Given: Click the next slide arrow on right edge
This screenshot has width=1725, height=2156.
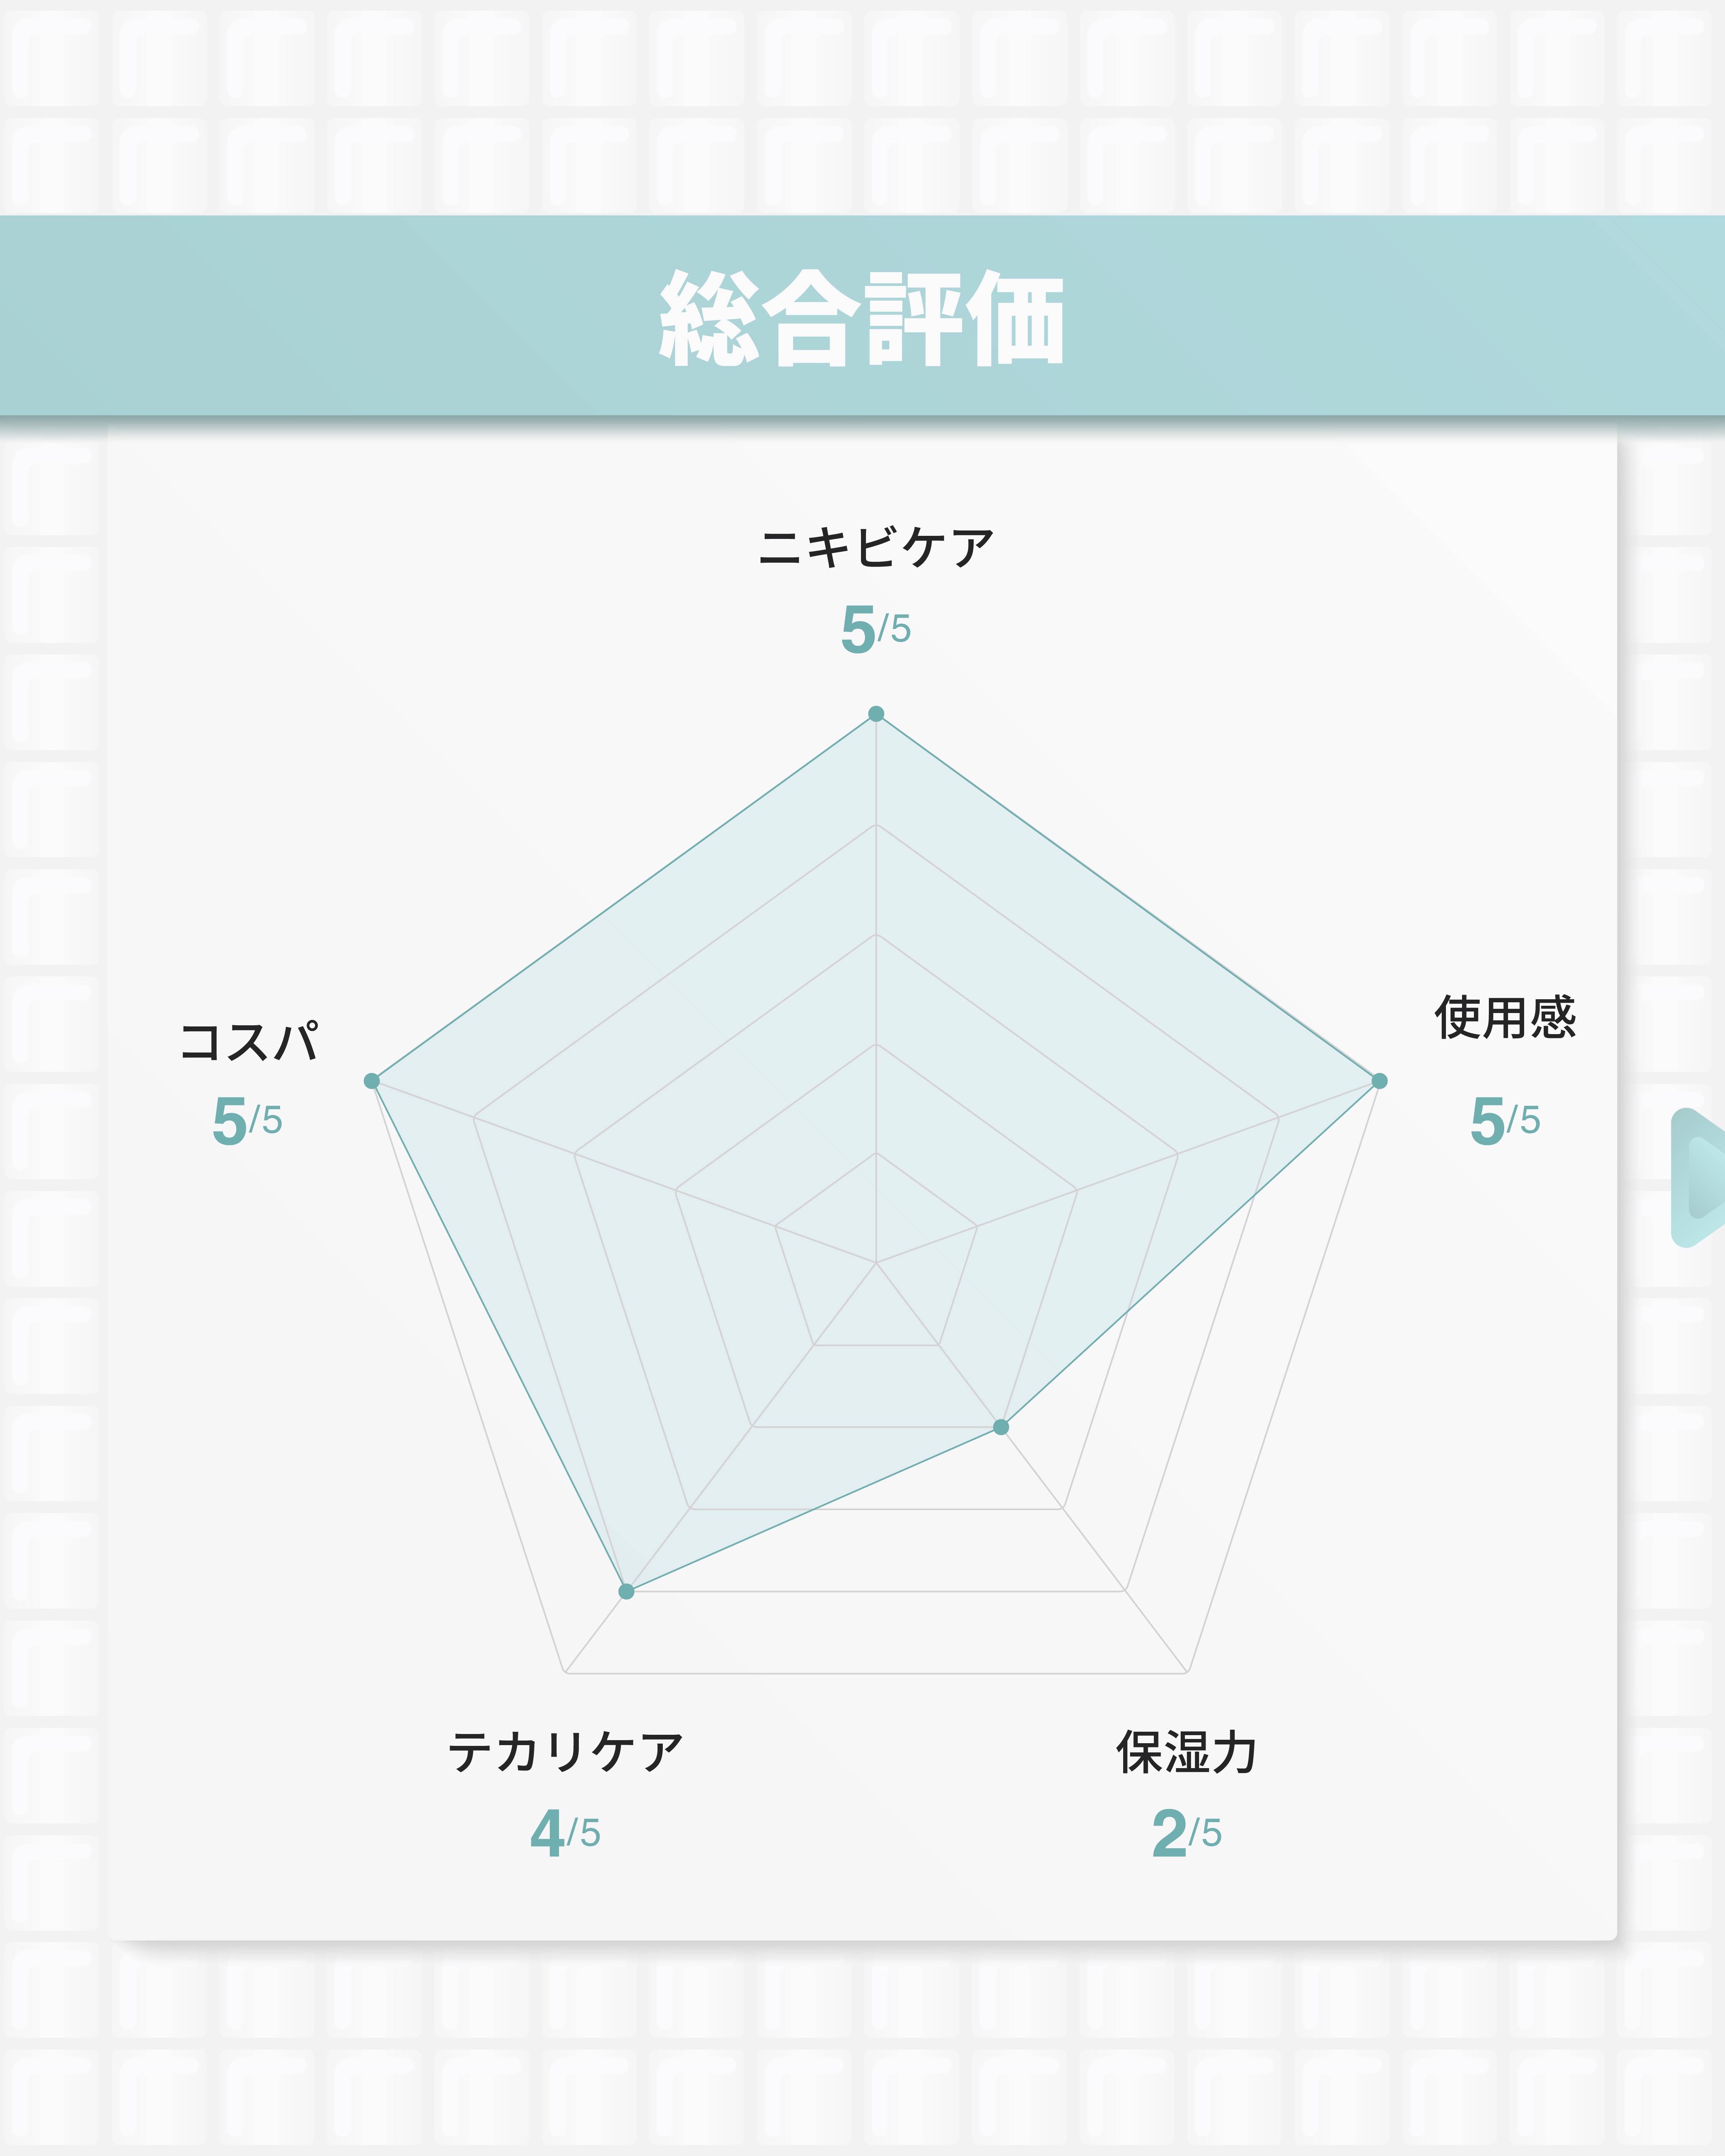Looking at the screenshot, I should coord(1701,1177).
